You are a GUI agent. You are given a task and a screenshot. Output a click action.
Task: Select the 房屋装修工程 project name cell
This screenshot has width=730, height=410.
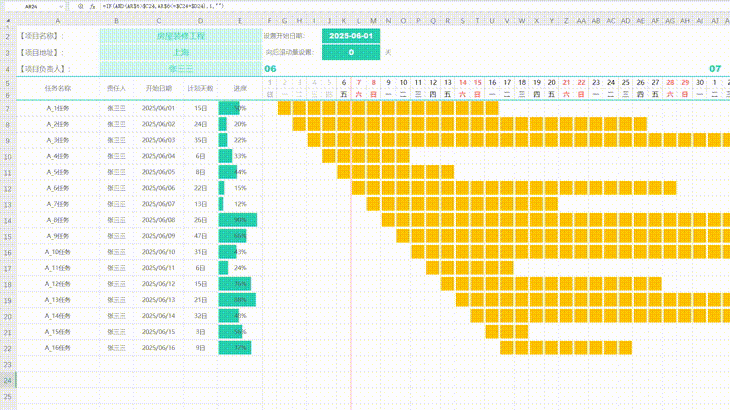coord(181,36)
